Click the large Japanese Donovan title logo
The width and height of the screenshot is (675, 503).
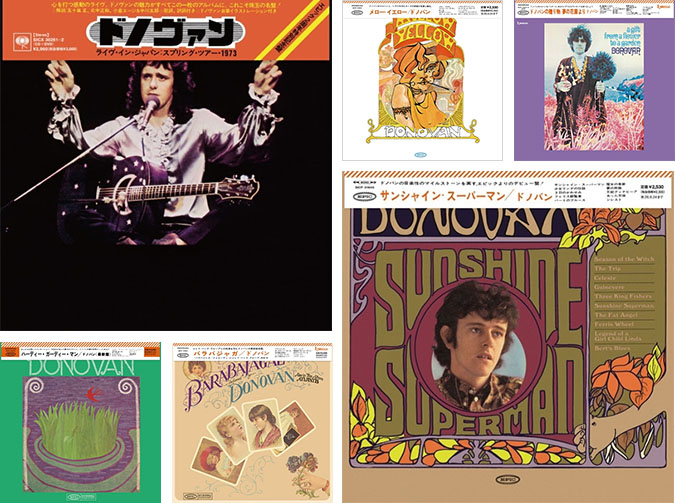coord(166,32)
